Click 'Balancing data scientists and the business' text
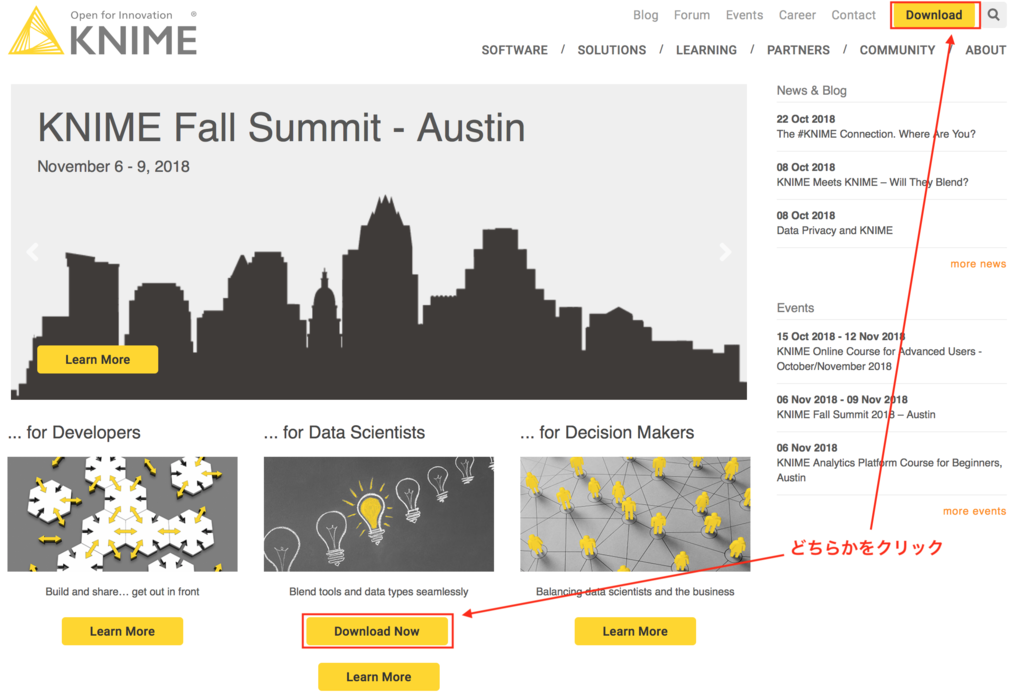The width and height of the screenshot is (1024, 697). 635,592
